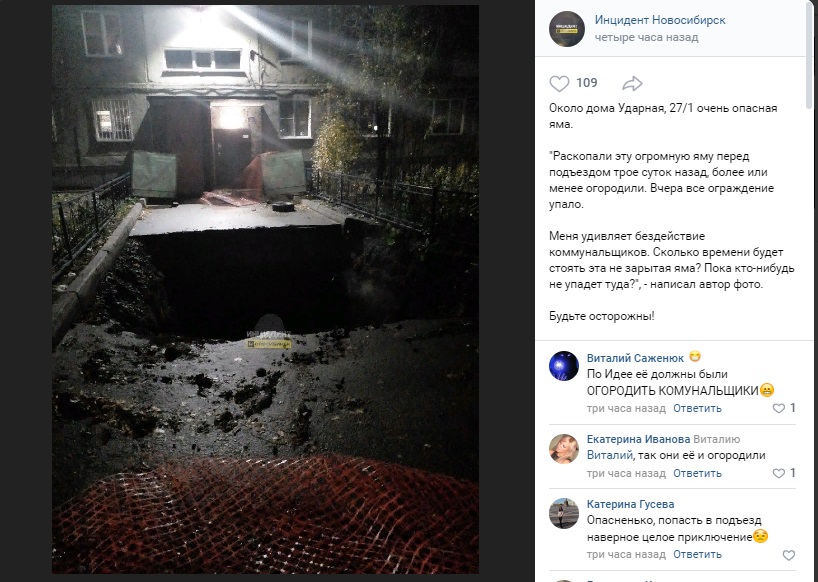Open Катерина Гусева's profile avatar
This screenshot has height=582, width=818.
(x=564, y=514)
